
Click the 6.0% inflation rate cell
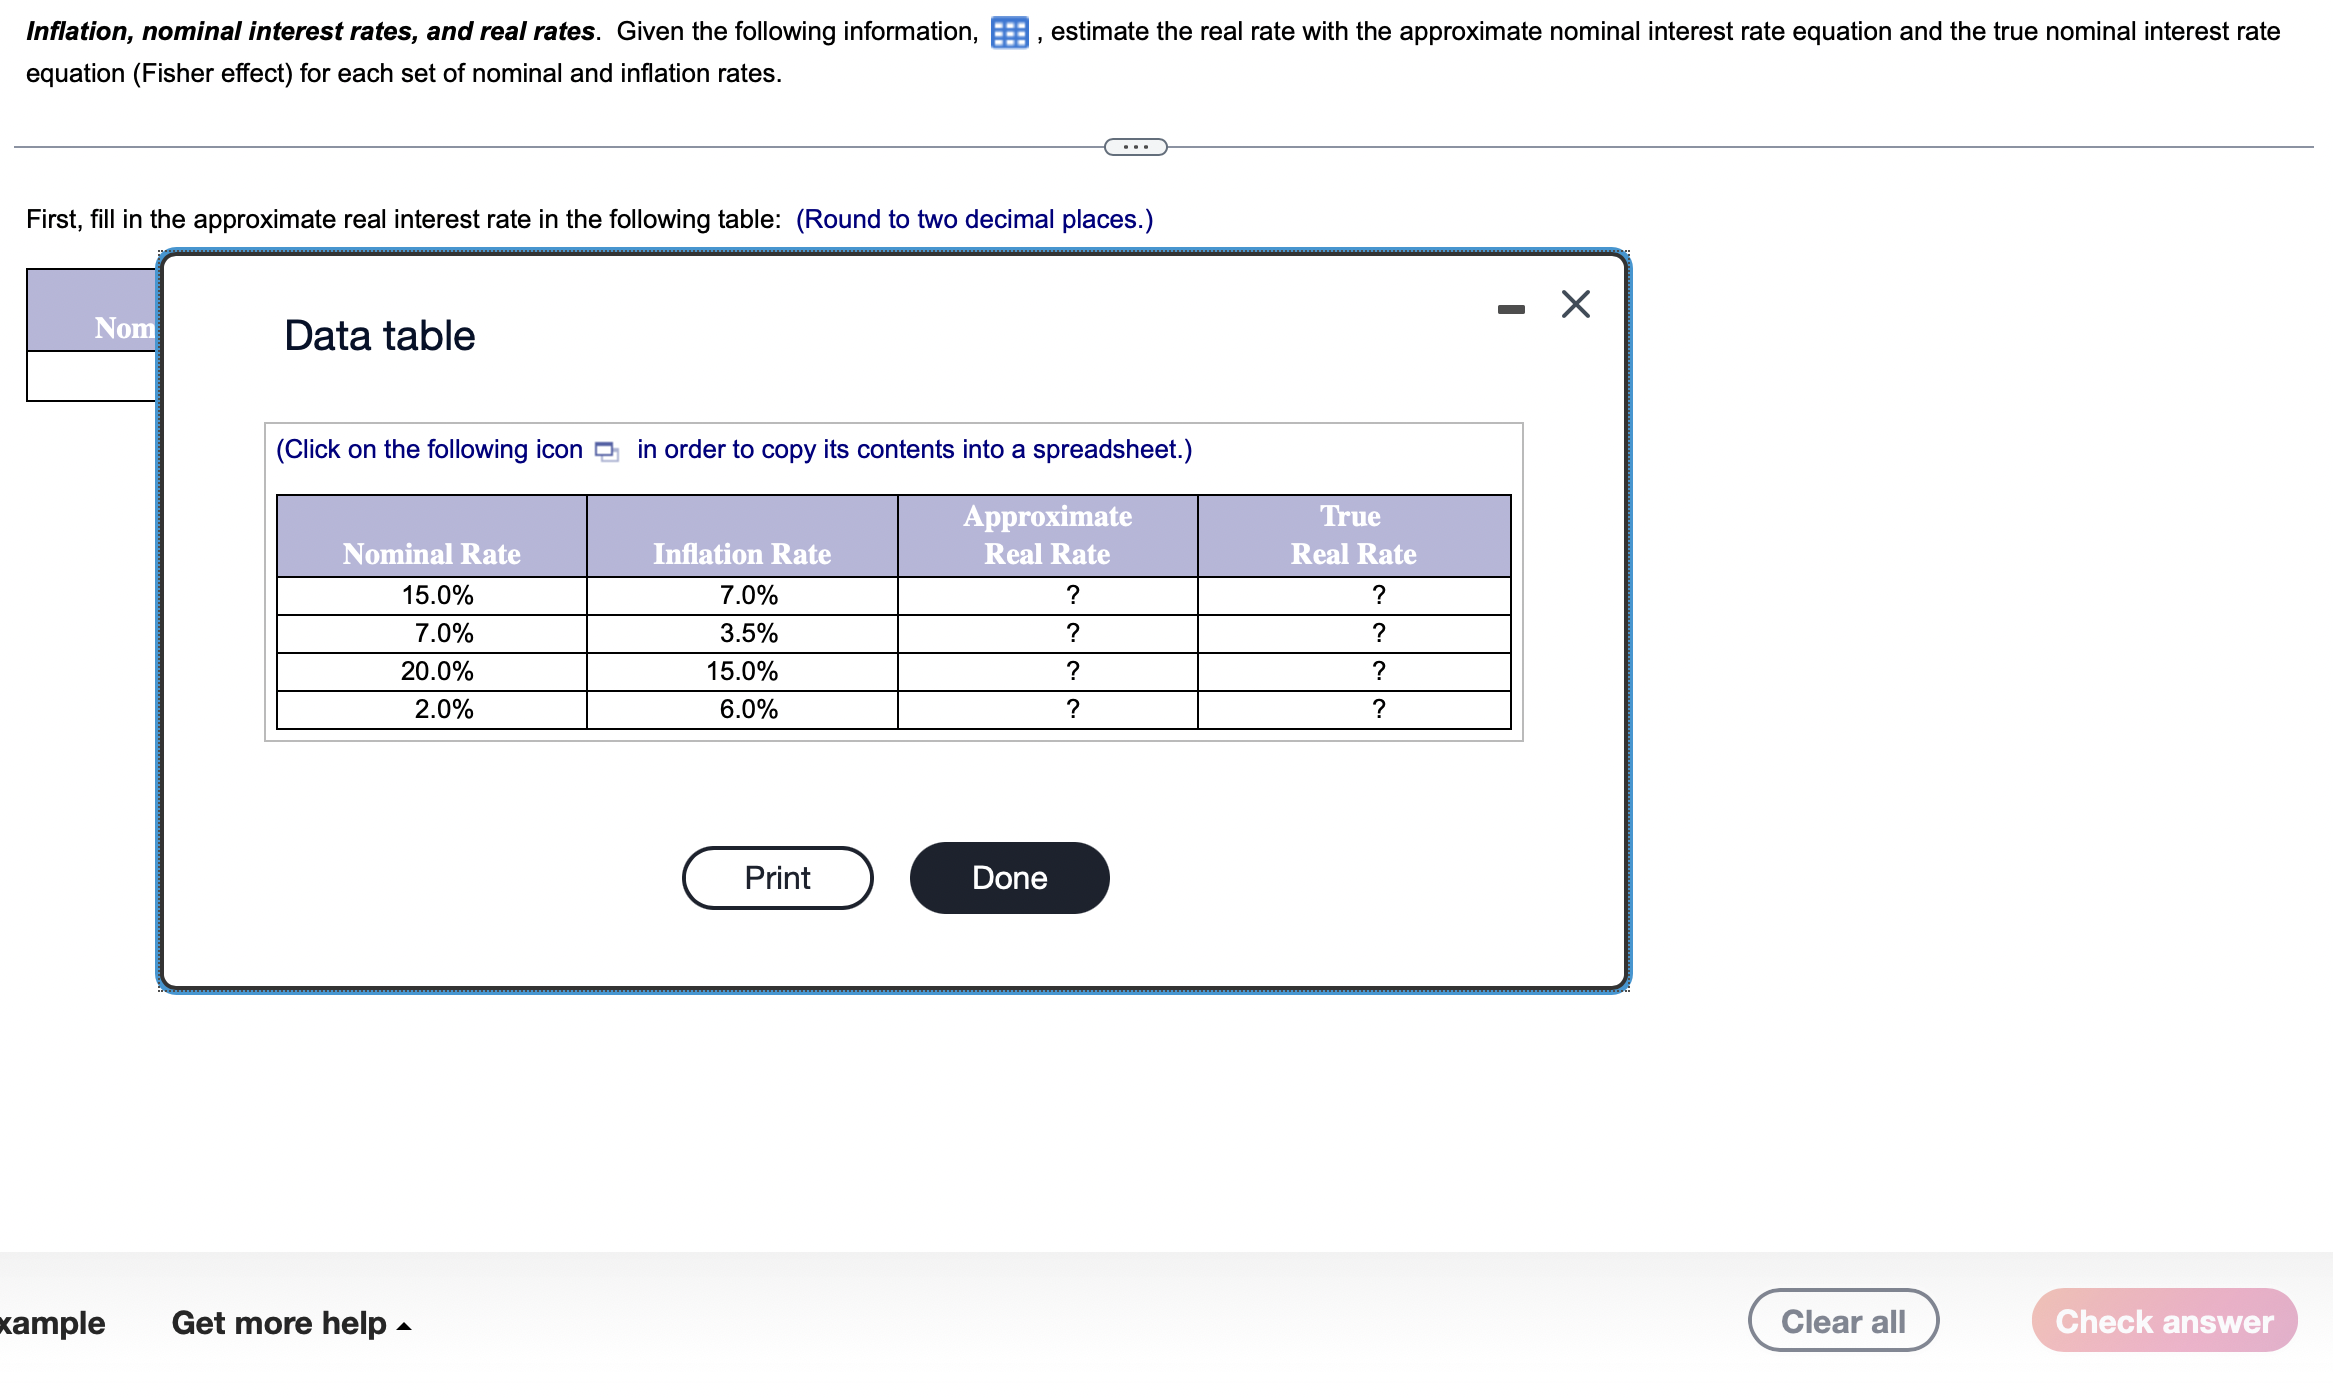point(748,709)
